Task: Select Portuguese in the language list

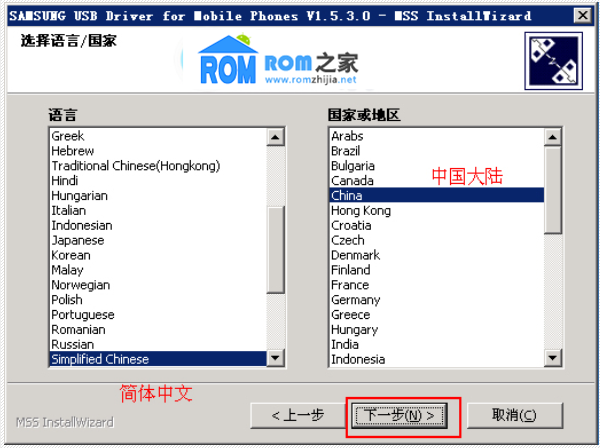Action: (x=158, y=314)
